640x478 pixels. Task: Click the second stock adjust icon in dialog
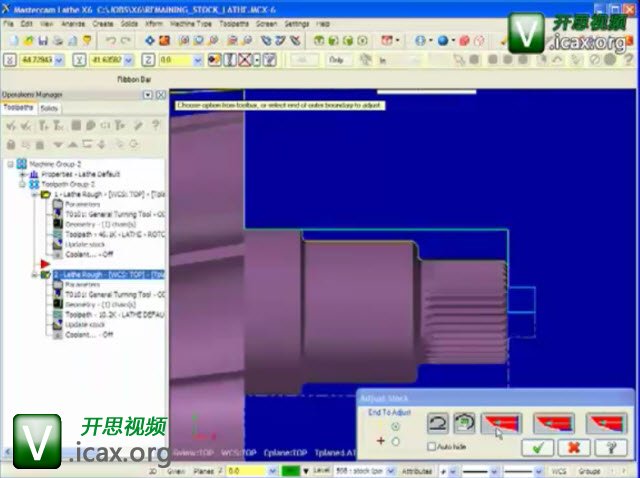[464, 423]
